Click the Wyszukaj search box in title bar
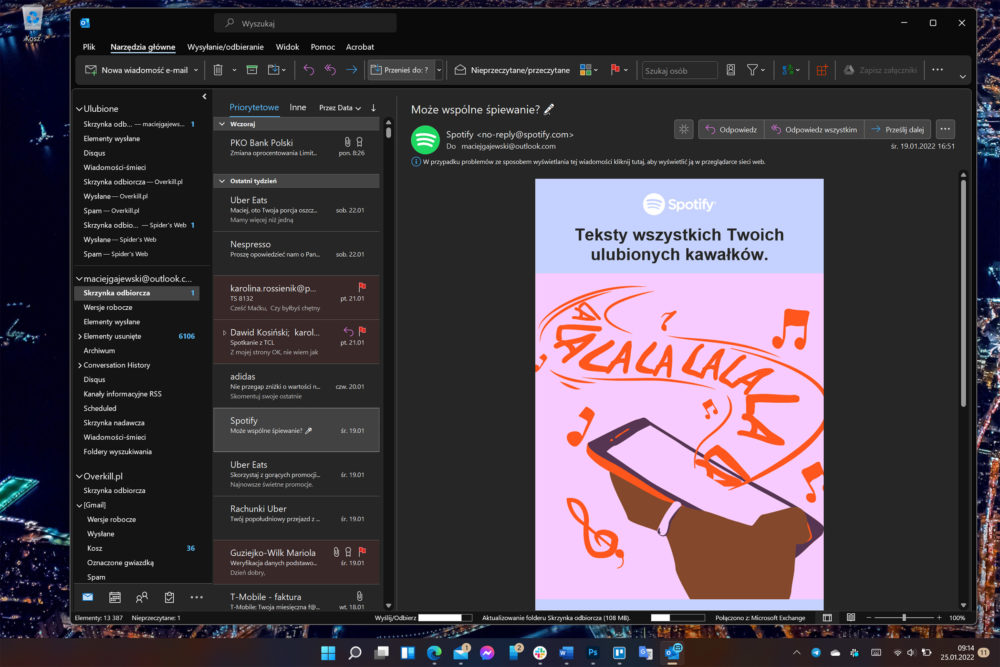Viewport: 1000px width, 667px height. [x=305, y=24]
